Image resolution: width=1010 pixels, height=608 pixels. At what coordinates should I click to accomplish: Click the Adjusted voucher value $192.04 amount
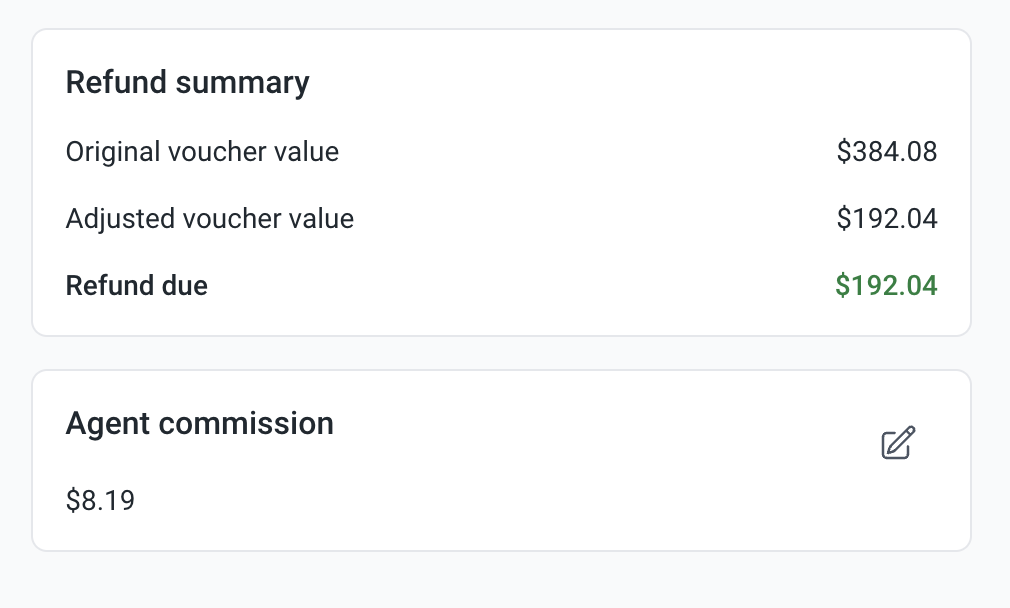(x=887, y=219)
